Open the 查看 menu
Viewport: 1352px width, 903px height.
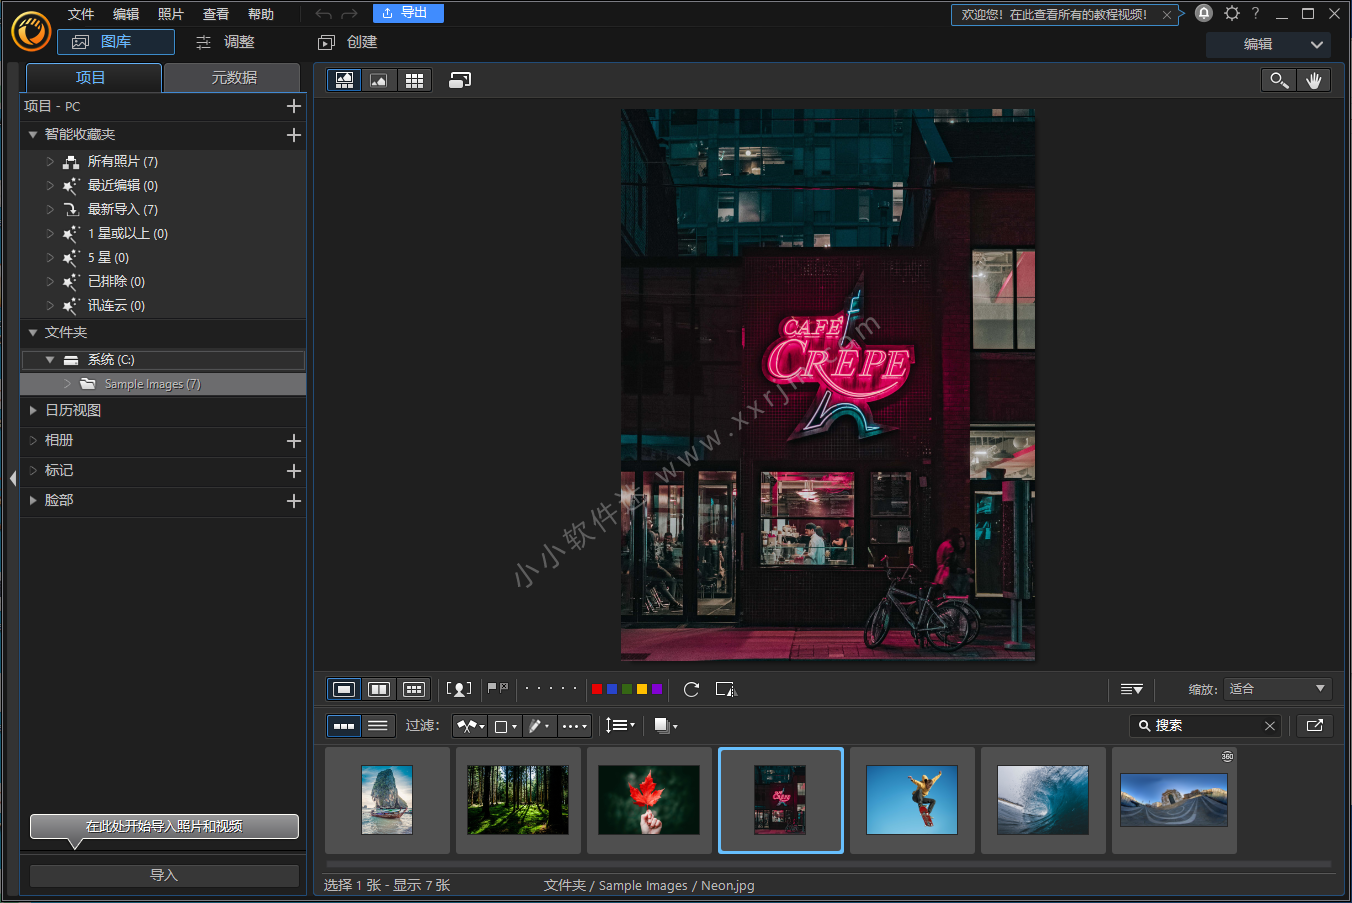[216, 14]
